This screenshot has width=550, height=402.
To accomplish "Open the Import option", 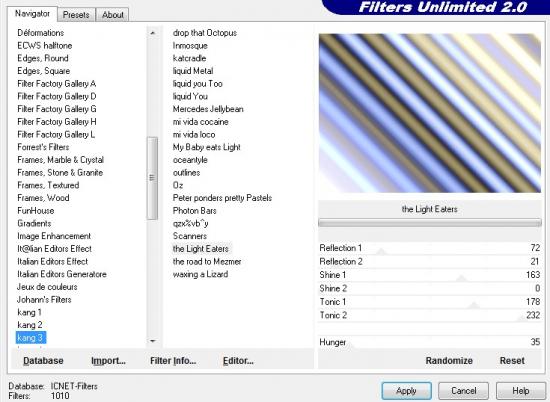I will (x=108, y=361).
